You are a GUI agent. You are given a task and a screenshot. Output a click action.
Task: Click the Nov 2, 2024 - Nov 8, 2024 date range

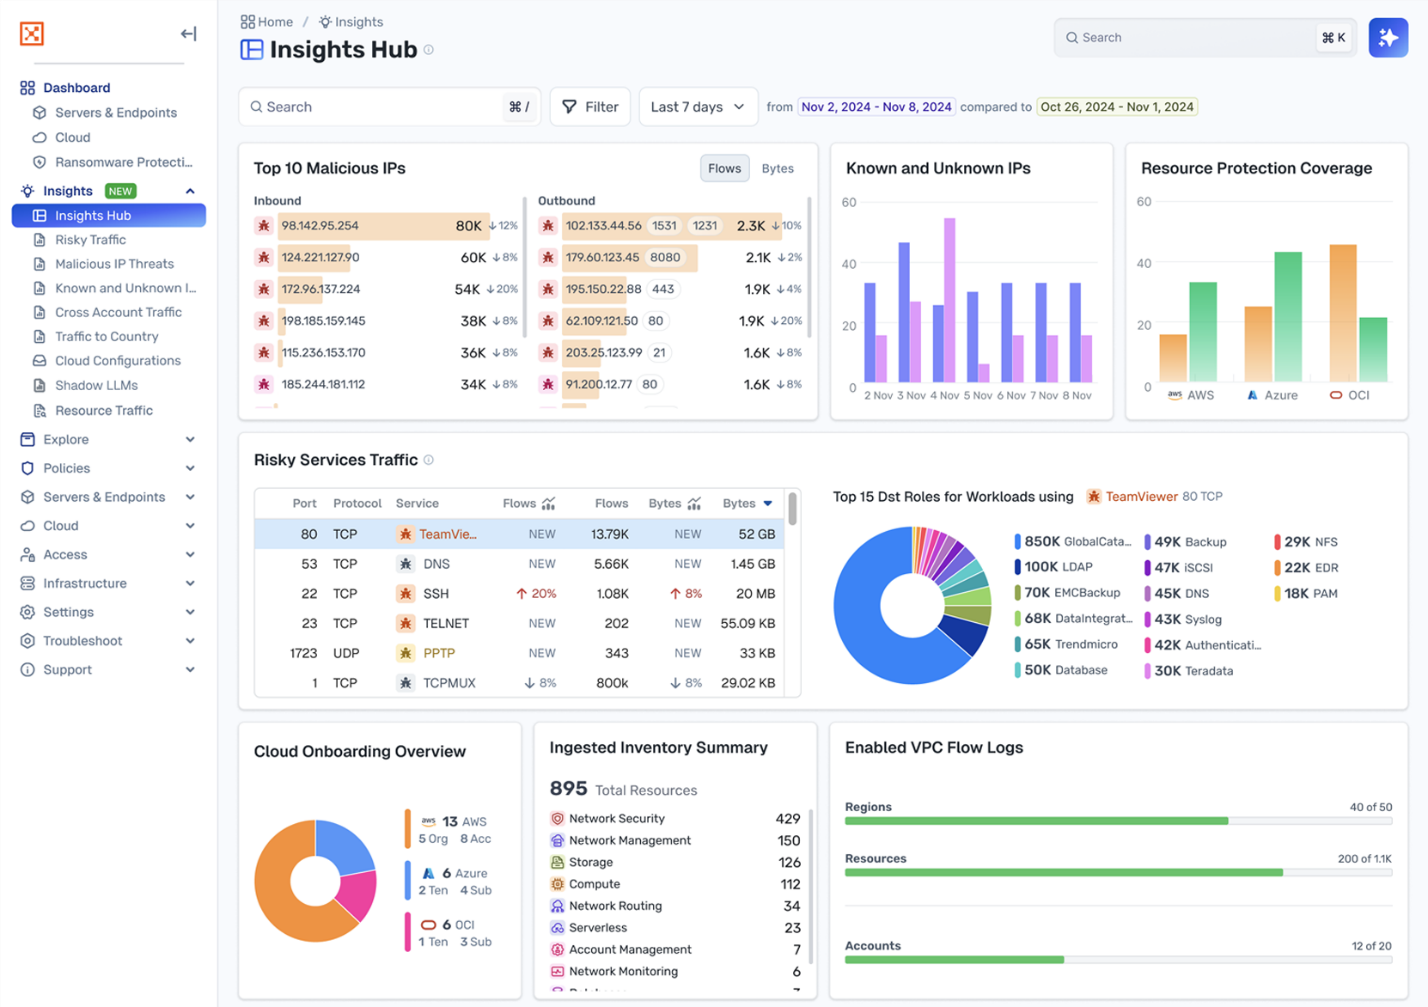point(876,107)
